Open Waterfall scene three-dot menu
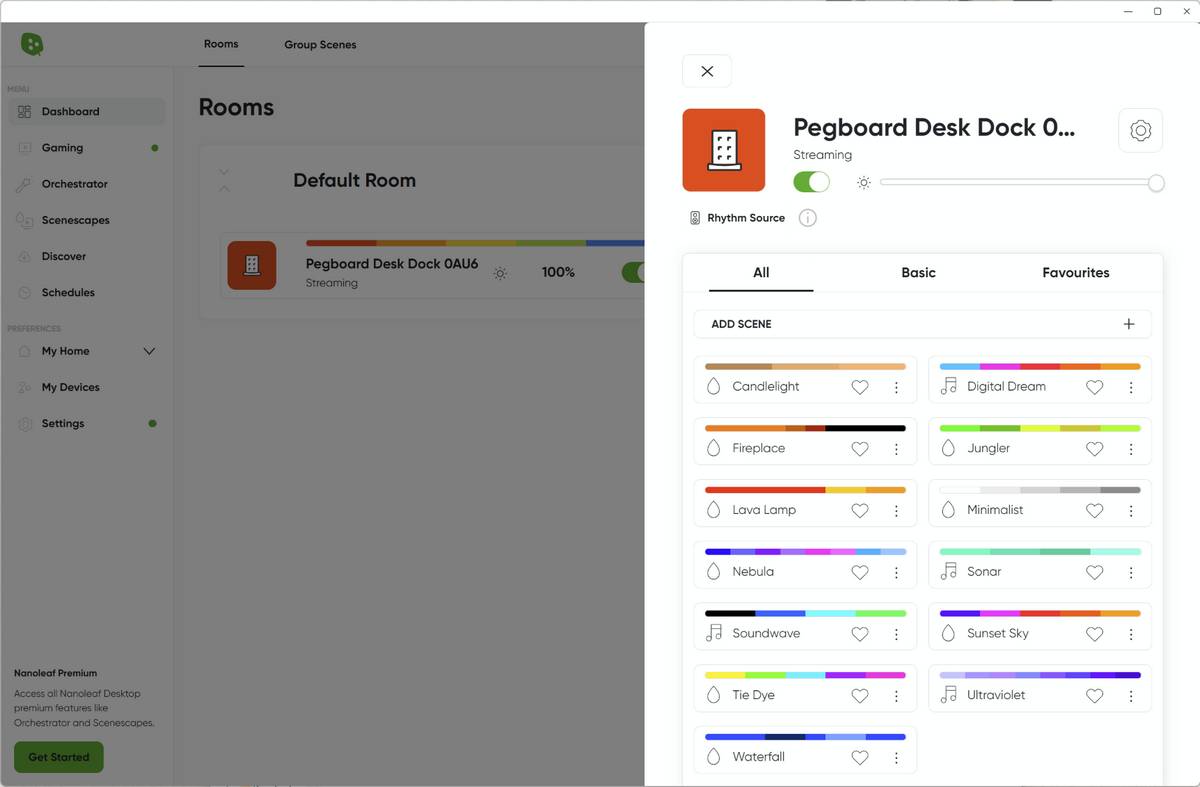This screenshot has height=787, width=1200. tap(896, 757)
